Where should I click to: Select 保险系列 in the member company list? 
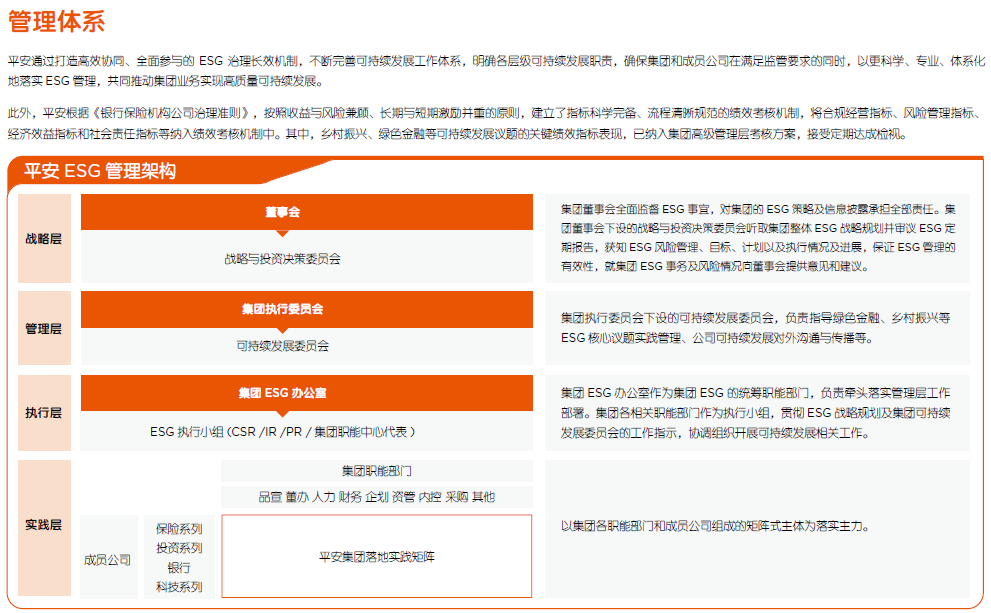pyautogui.click(x=179, y=528)
